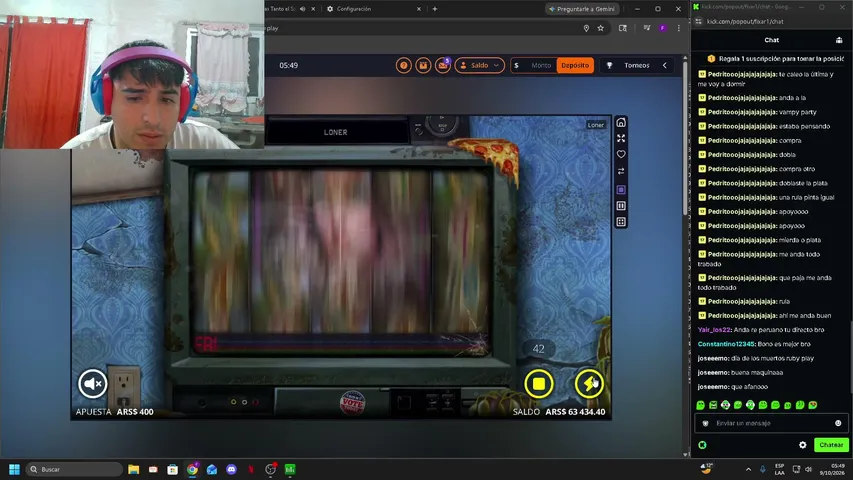The width and height of the screenshot is (853, 480).
Task: Click the swap arrows icon in side panel
Action: point(621,171)
